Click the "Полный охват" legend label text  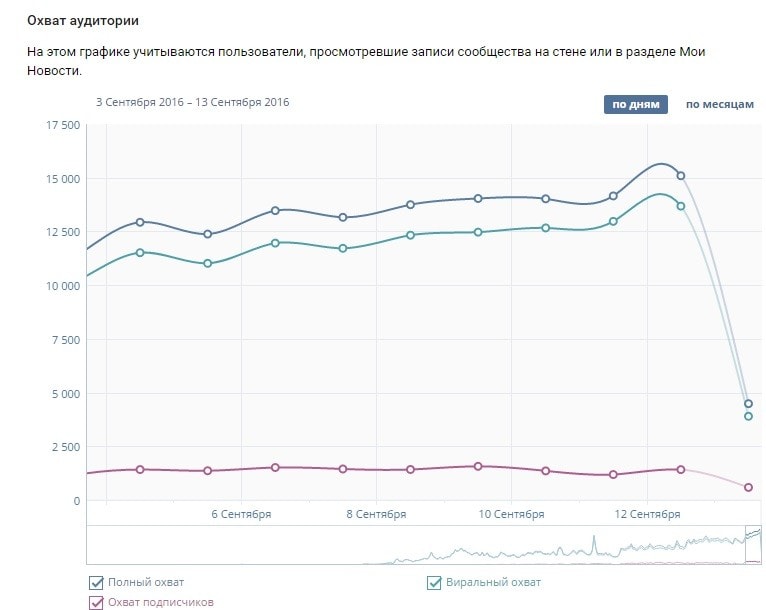[146, 582]
